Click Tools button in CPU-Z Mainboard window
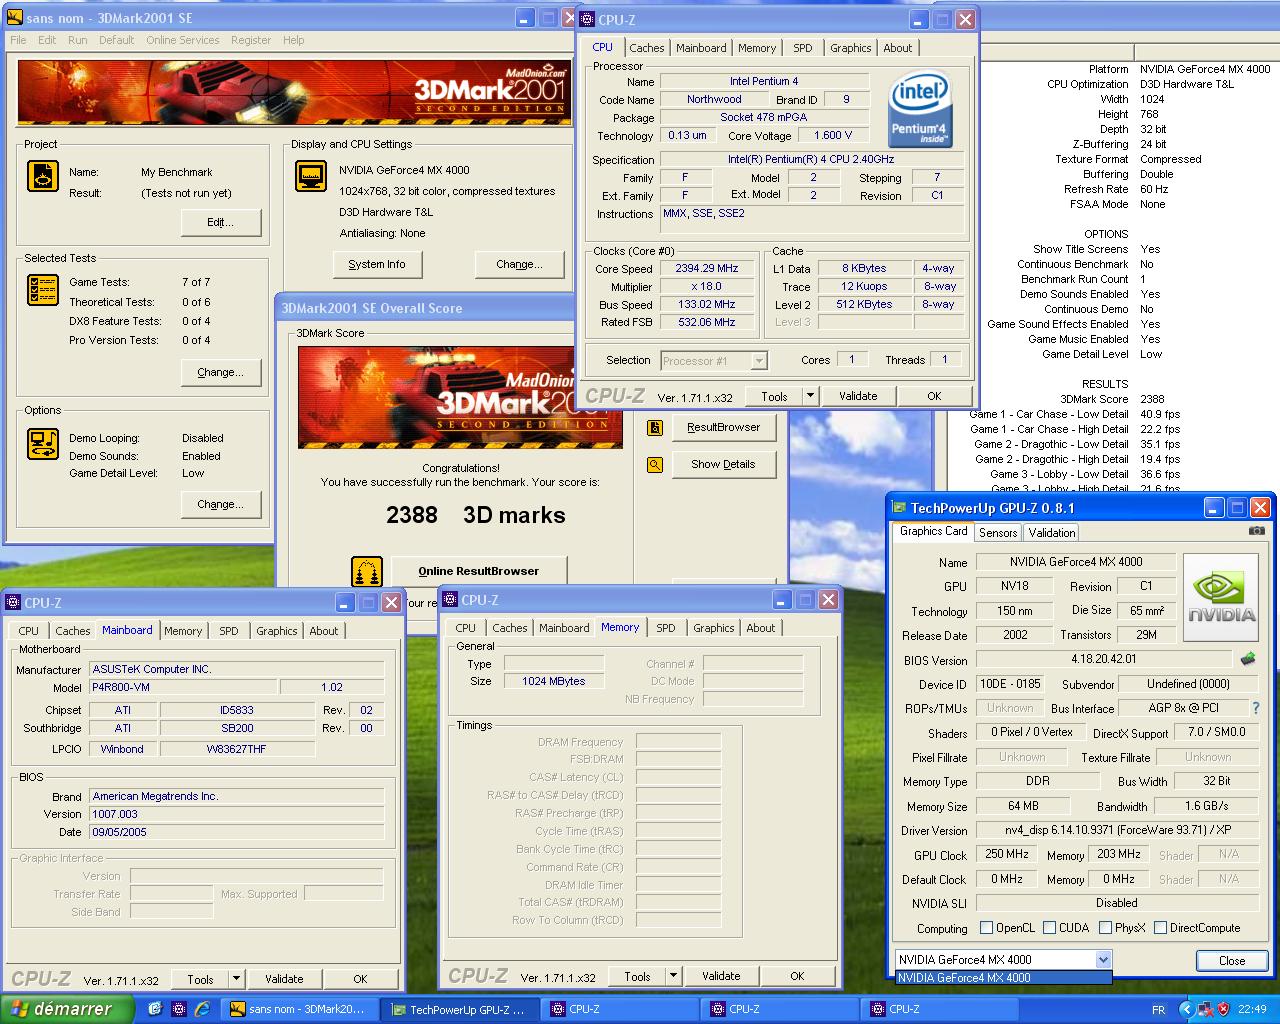 tap(200, 979)
